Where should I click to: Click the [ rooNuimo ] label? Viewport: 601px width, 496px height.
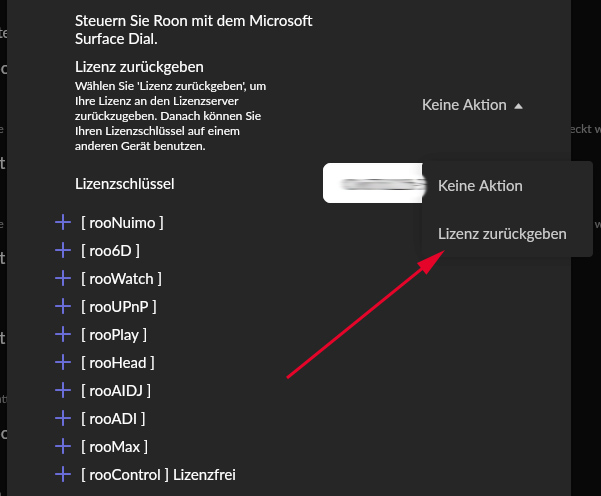122,222
